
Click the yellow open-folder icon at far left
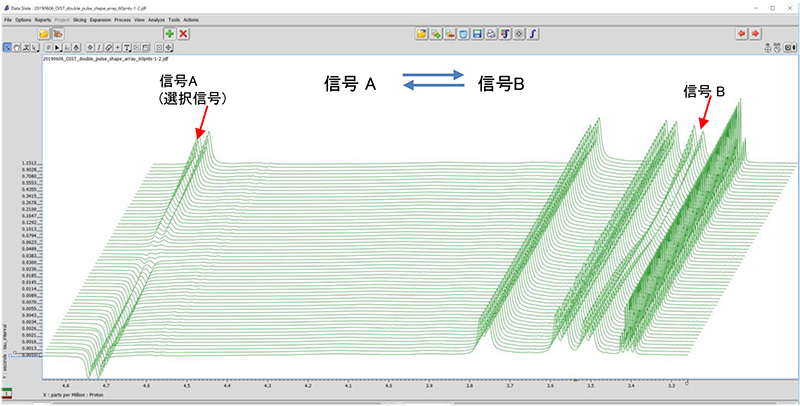tap(44, 34)
